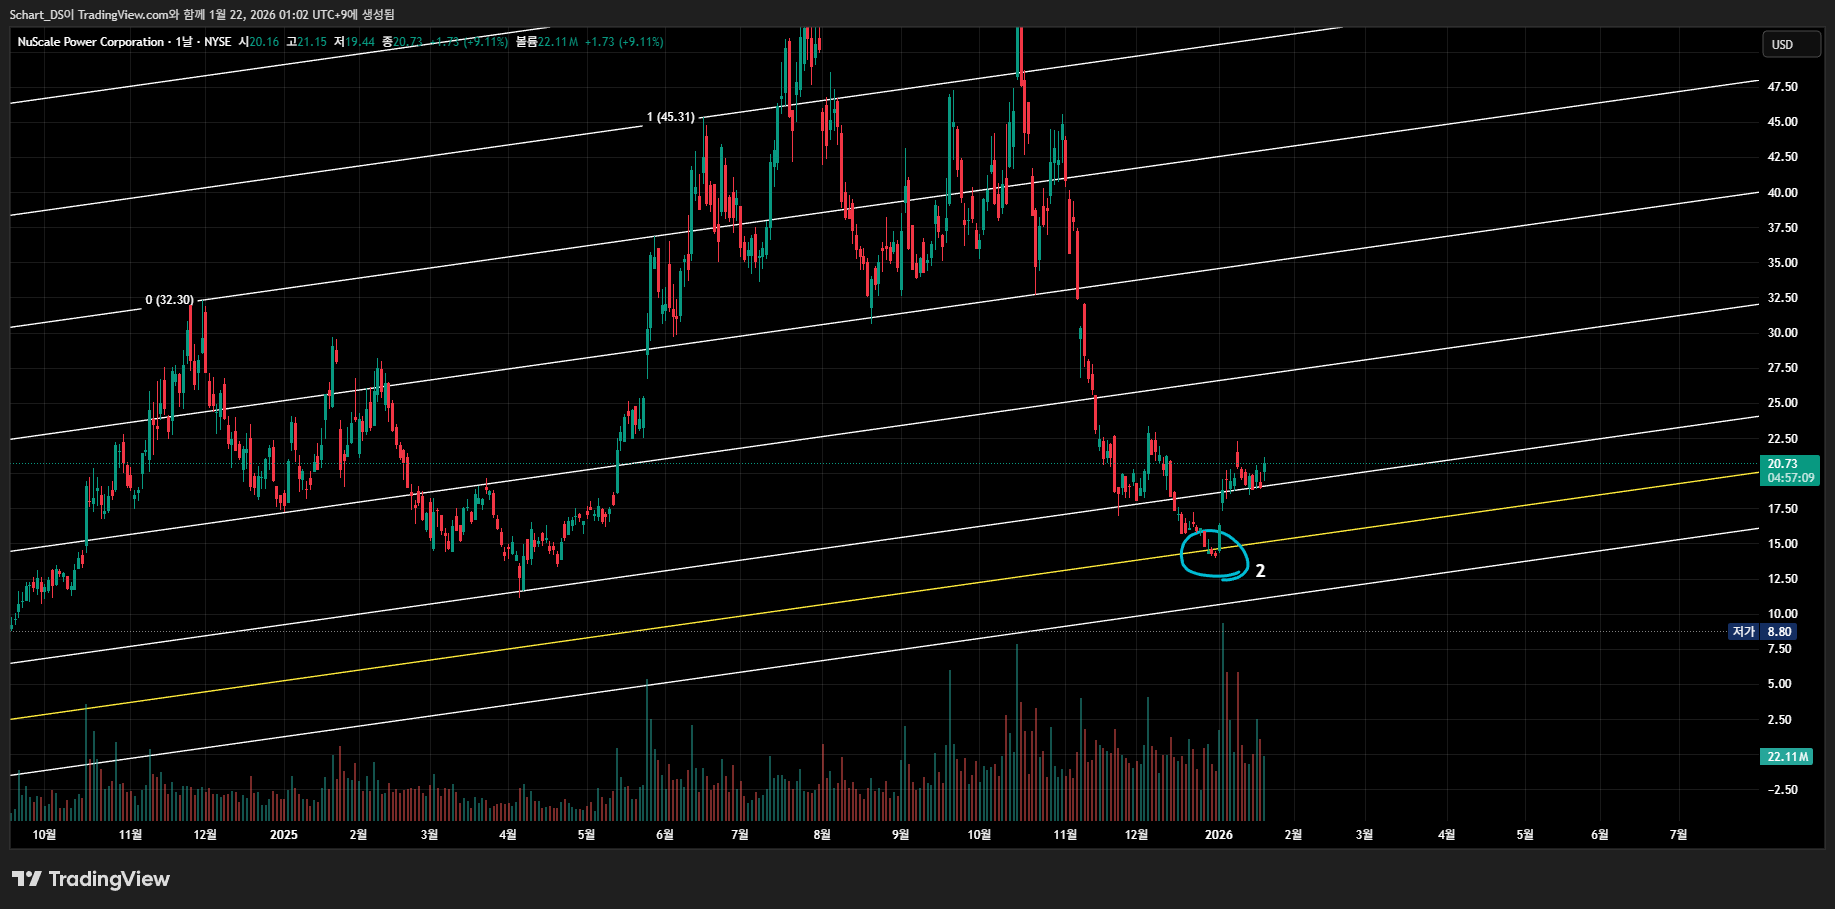Click the 40.00 price axis label
This screenshot has width=1835, height=909.
[1782, 193]
